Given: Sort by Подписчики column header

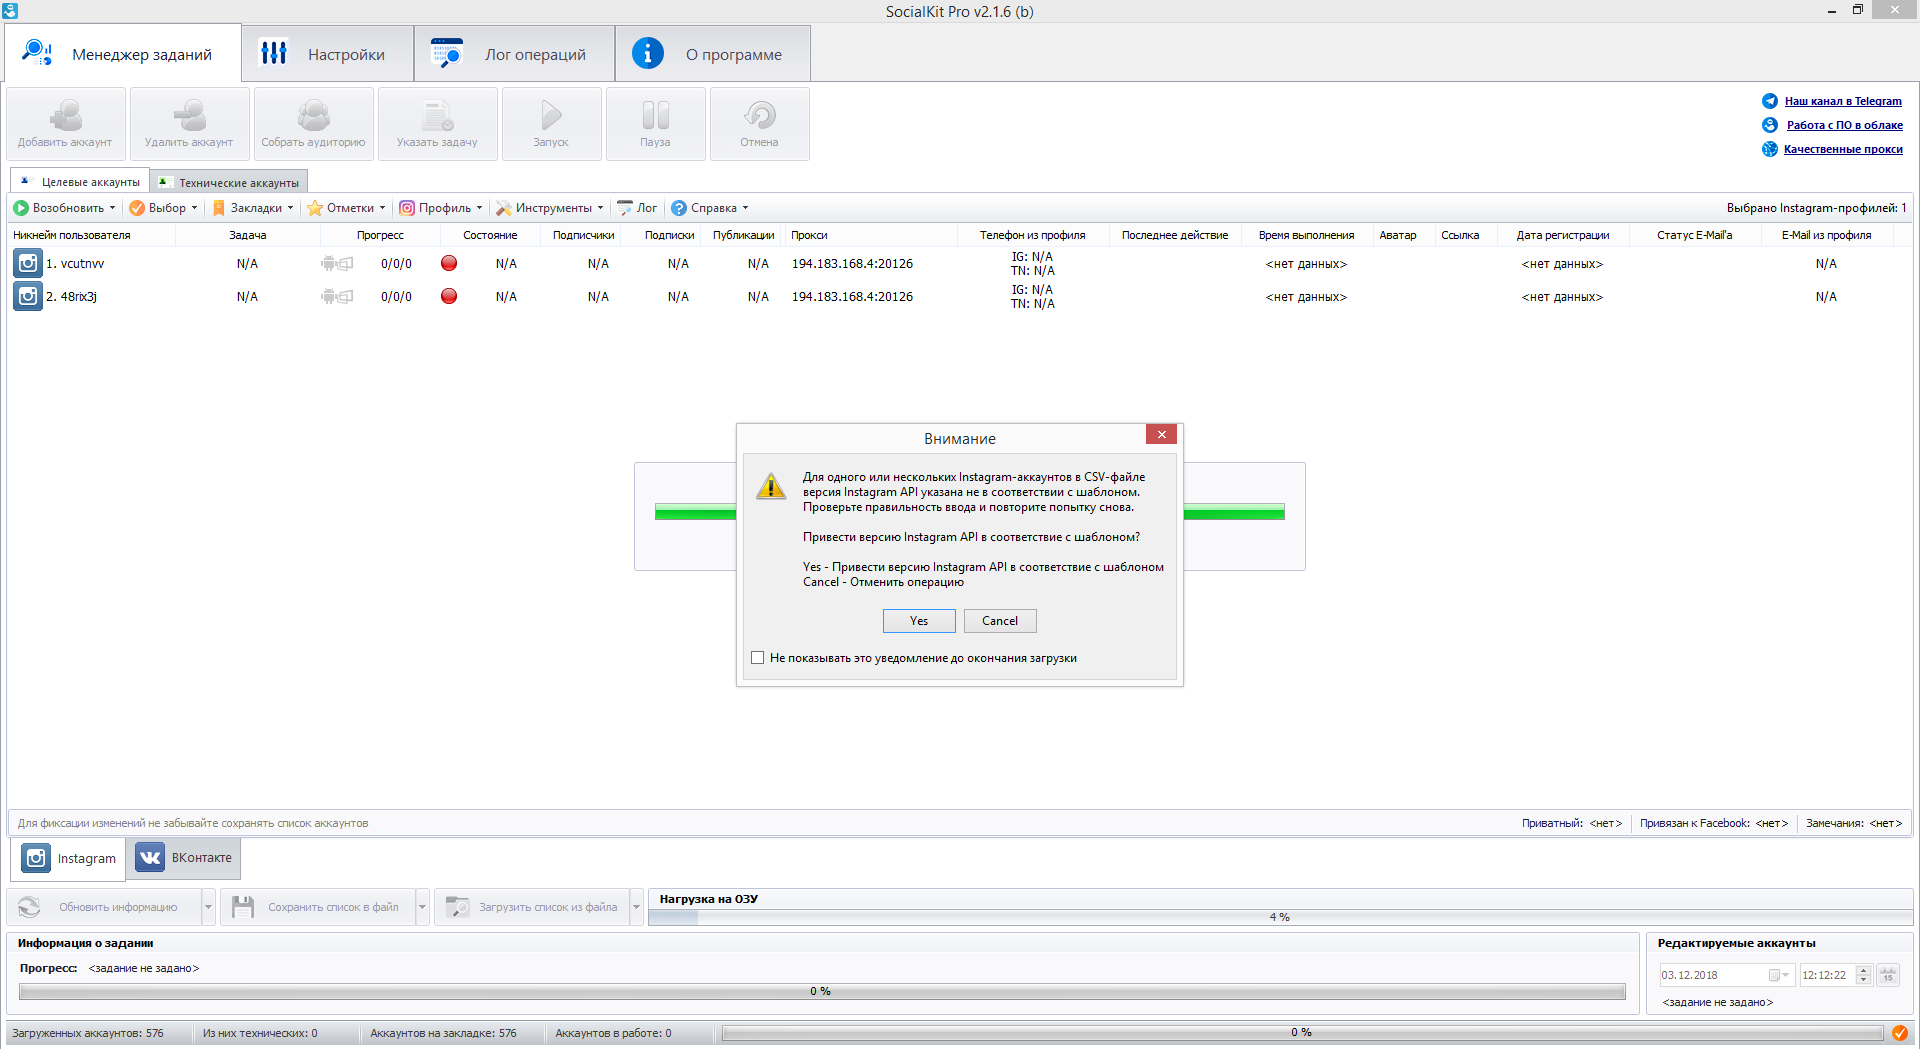Looking at the screenshot, I should coord(584,235).
